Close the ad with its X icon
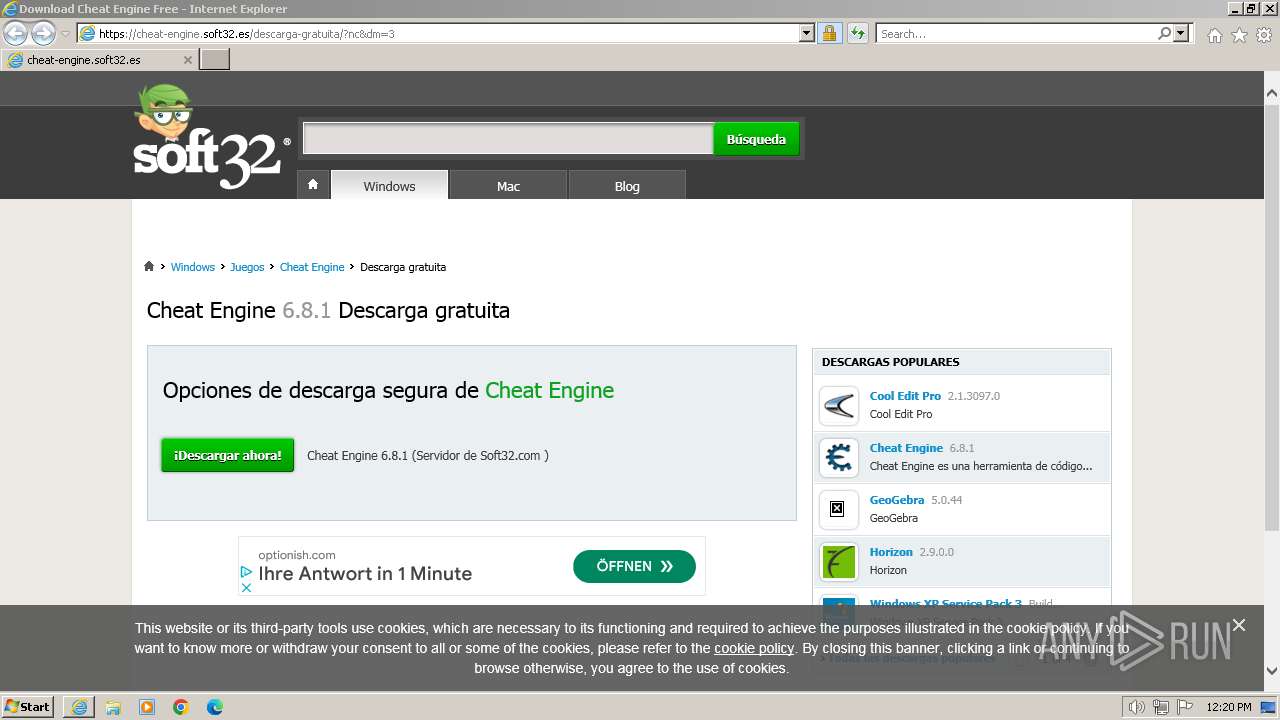 (x=246, y=587)
